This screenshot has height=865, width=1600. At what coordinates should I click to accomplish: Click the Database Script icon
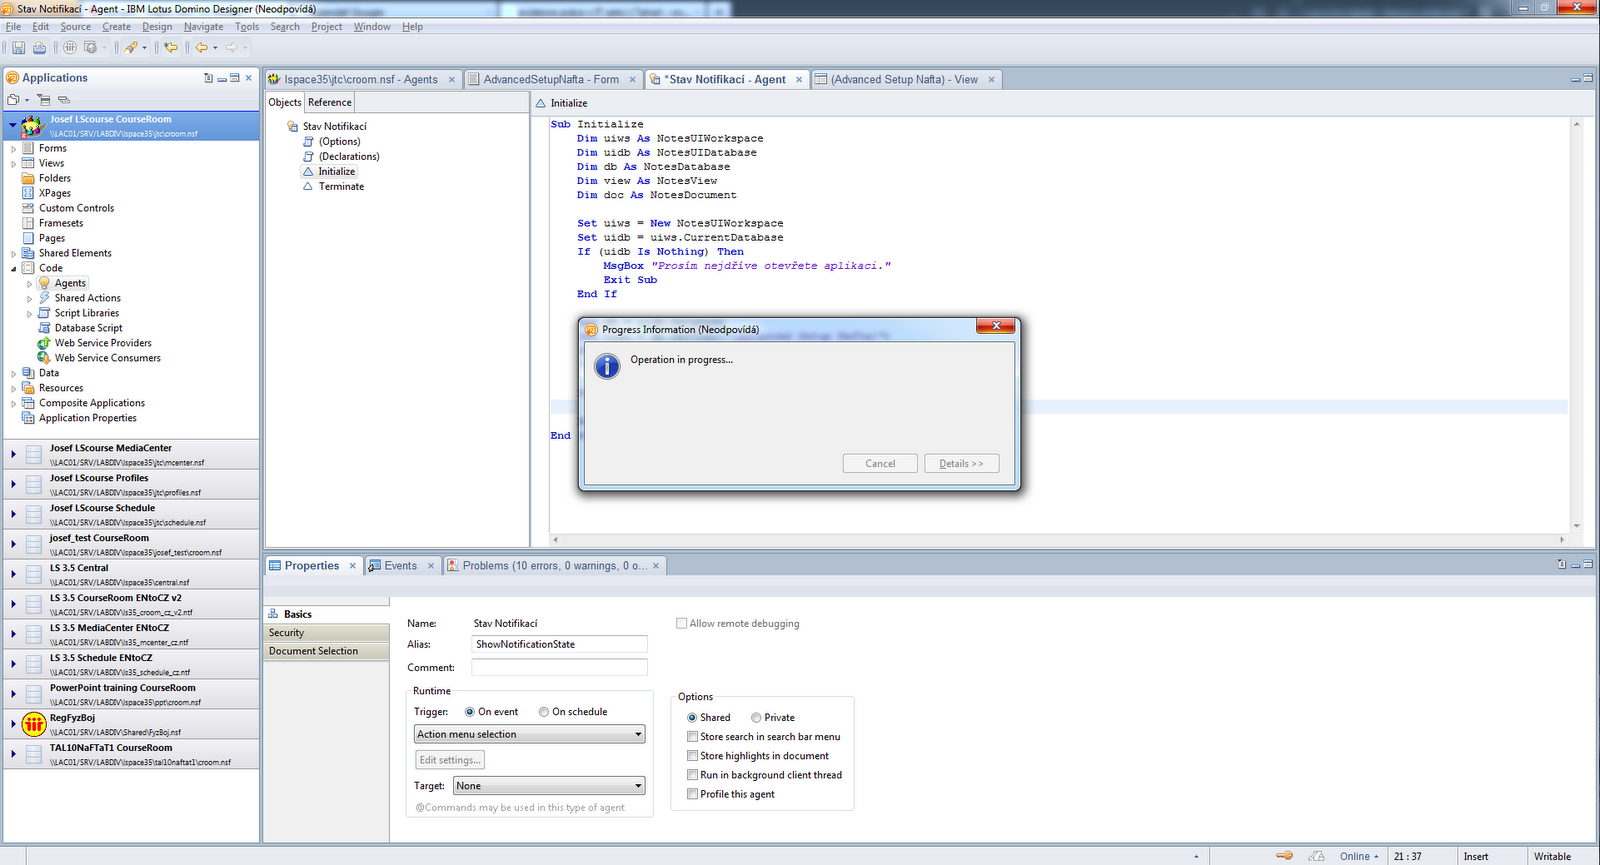point(44,328)
